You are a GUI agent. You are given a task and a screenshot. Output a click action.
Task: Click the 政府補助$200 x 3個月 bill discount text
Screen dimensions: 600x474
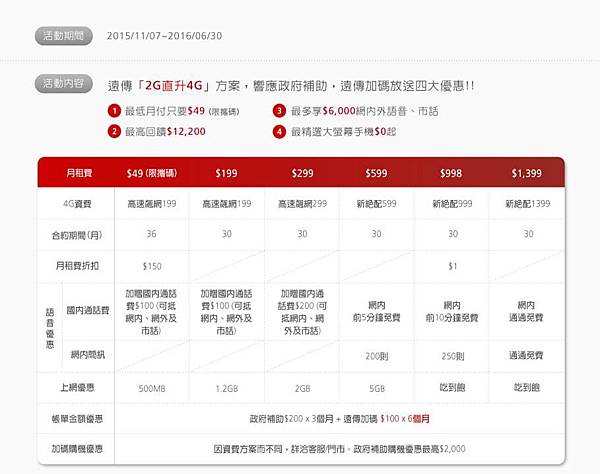click(x=291, y=419)
